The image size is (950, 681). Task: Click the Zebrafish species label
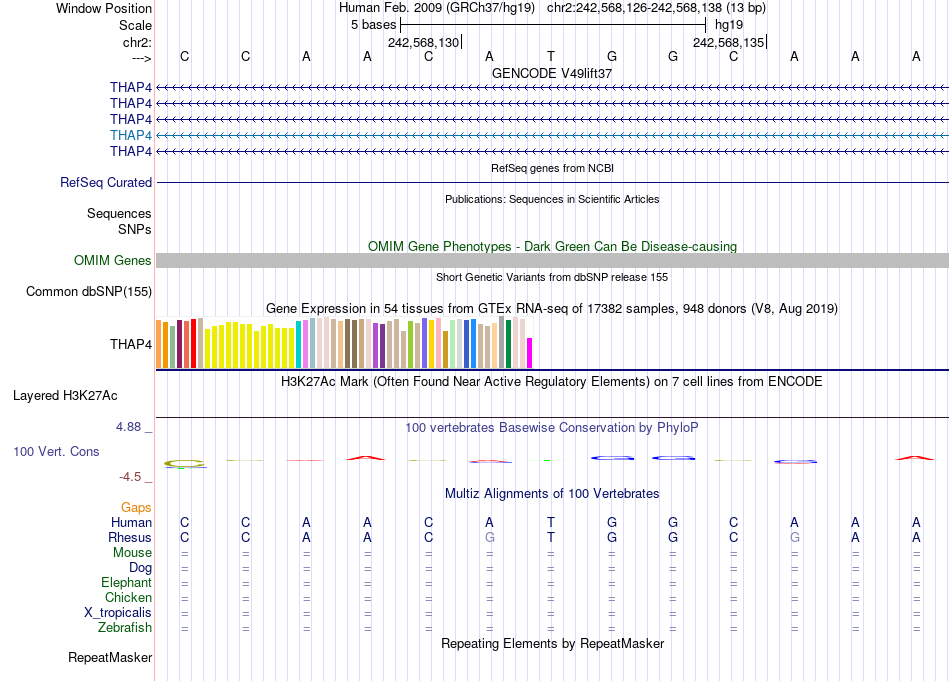tap(125, 627)
